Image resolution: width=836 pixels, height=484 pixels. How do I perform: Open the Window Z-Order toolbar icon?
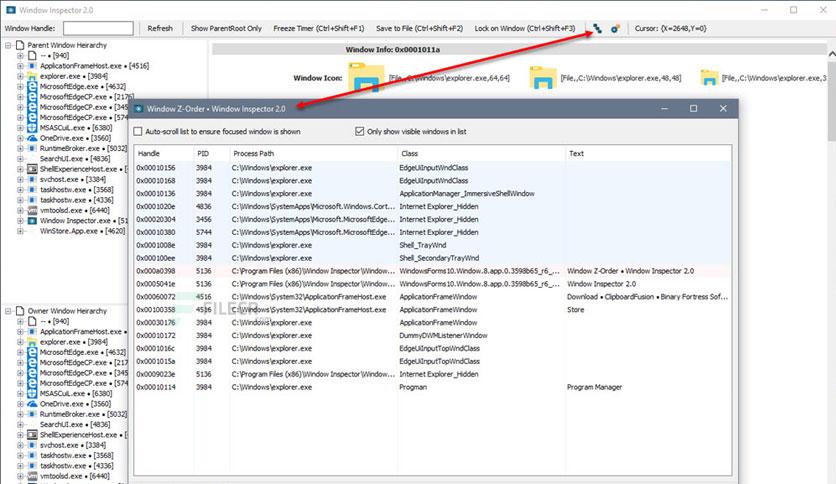coord(598,29)
